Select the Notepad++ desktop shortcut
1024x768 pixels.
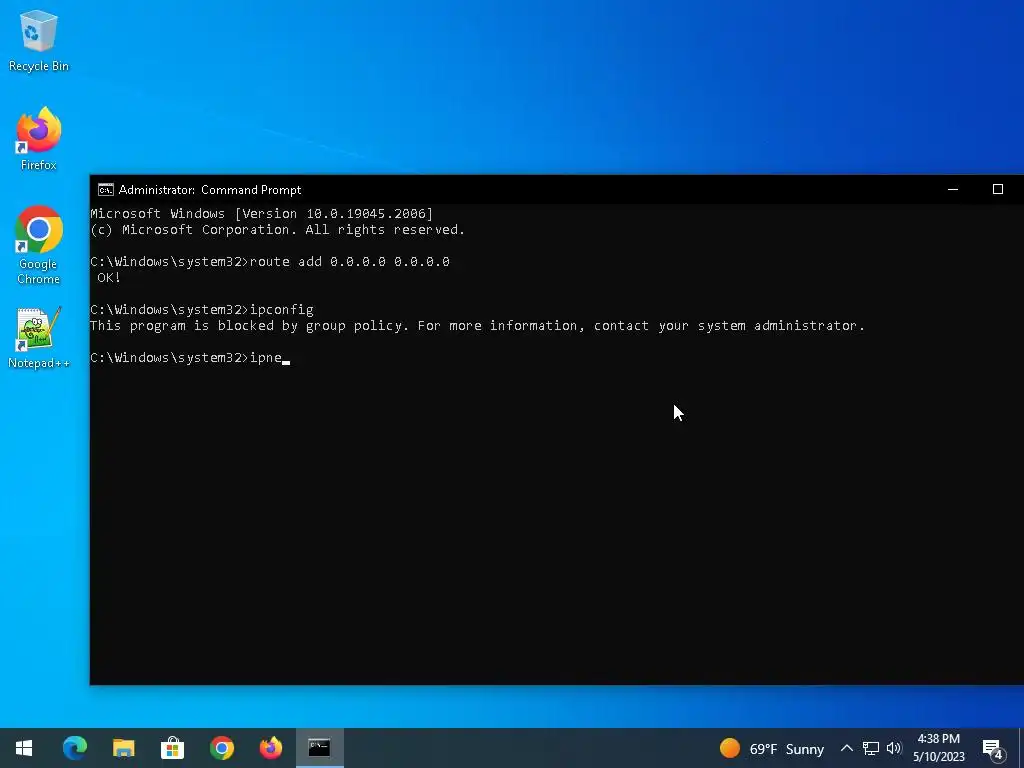point(39,338)
